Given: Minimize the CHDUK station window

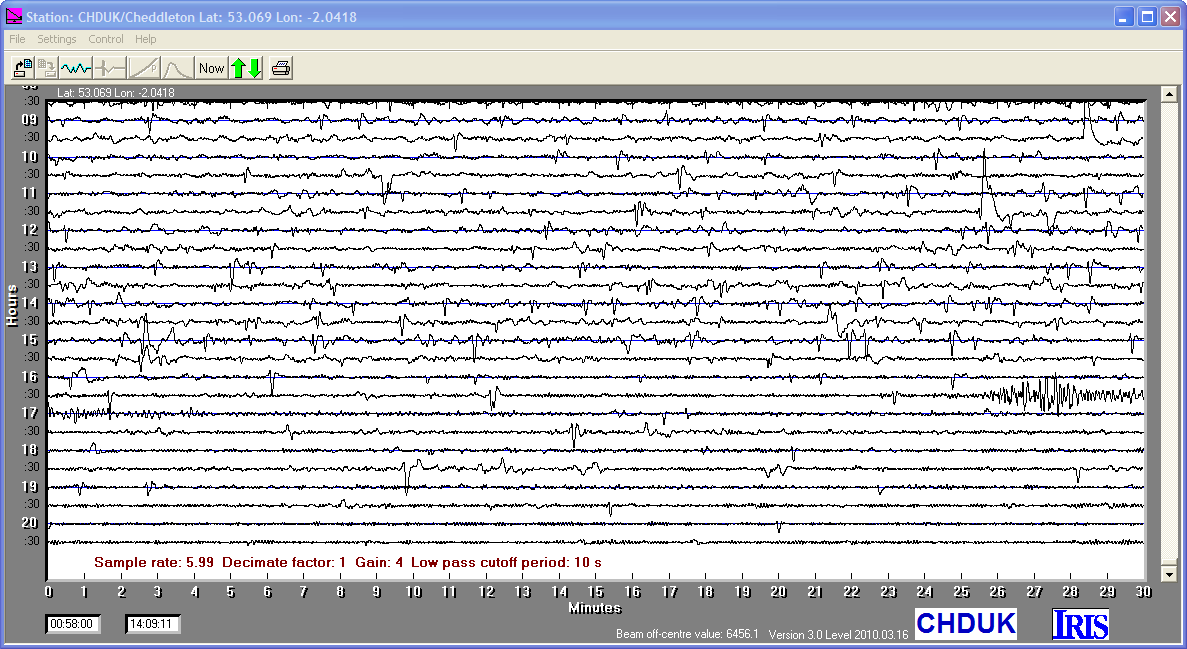Looking at the screenshot, I should tap(1123, 17).
